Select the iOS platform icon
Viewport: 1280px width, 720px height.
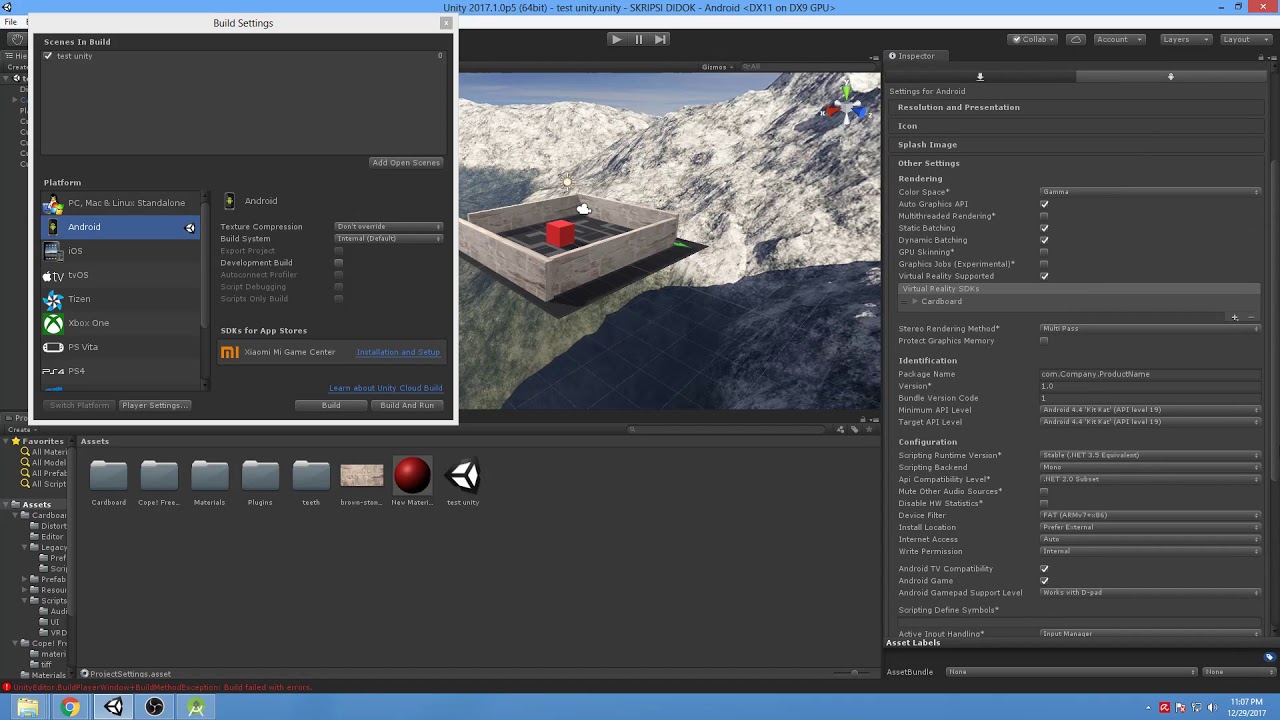click(53, 251)
